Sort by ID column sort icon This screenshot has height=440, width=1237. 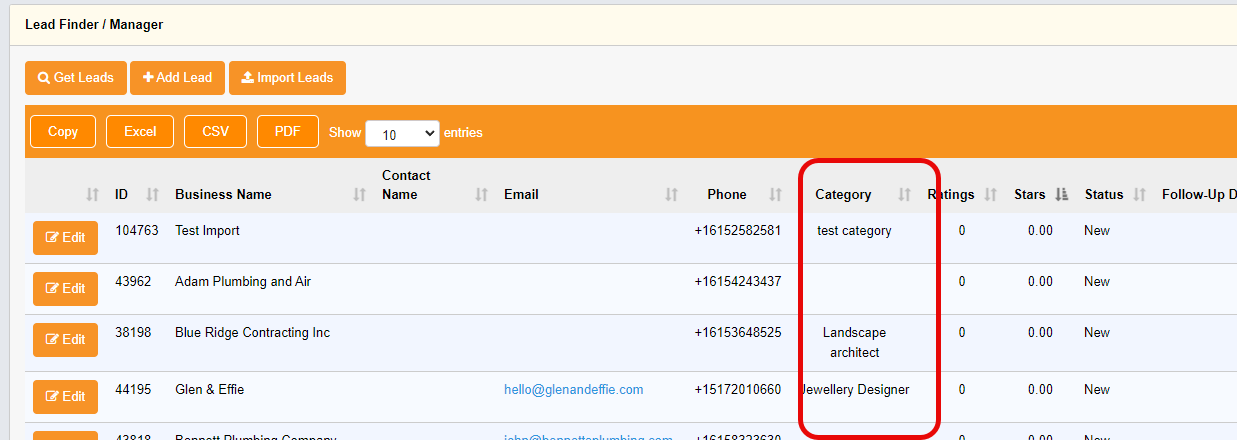[x=153, y=195]
